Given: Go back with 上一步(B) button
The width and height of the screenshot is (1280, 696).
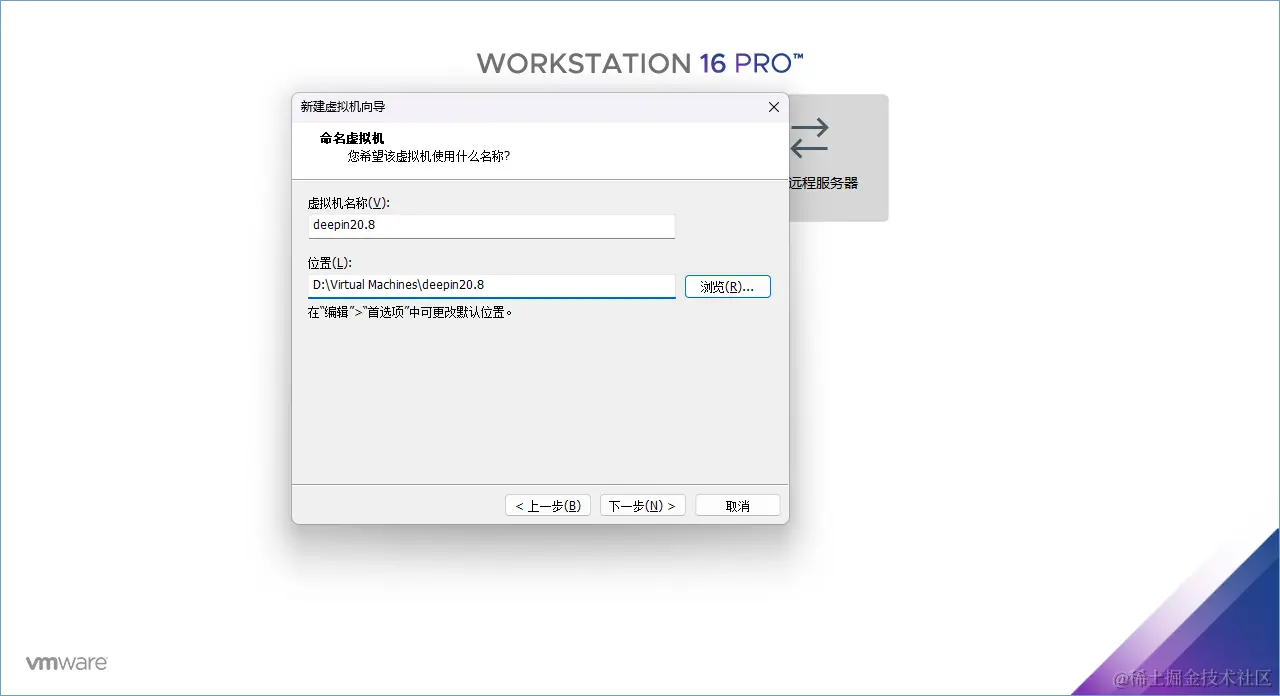Looking at the screenshot, I should [548, 506].
